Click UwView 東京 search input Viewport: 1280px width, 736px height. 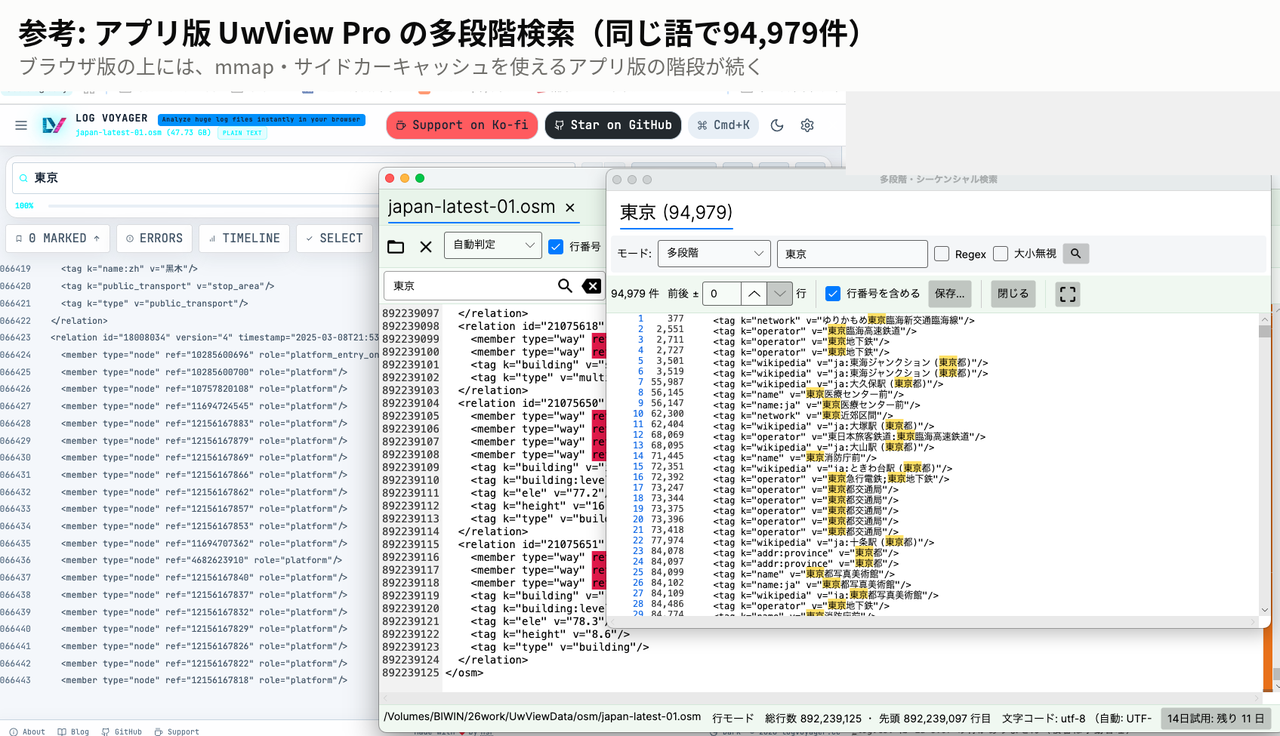[x=469, y=286]
